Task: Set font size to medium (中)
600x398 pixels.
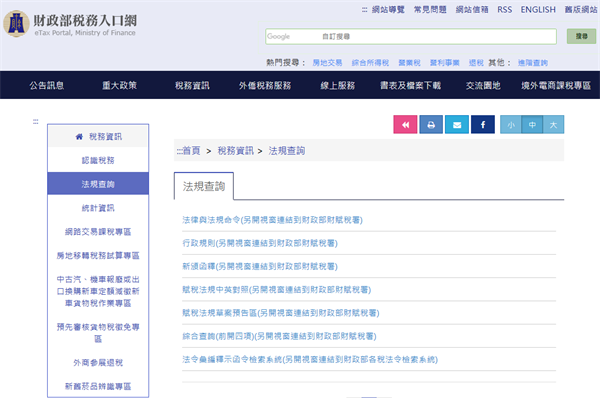Action: pos(532,124)
